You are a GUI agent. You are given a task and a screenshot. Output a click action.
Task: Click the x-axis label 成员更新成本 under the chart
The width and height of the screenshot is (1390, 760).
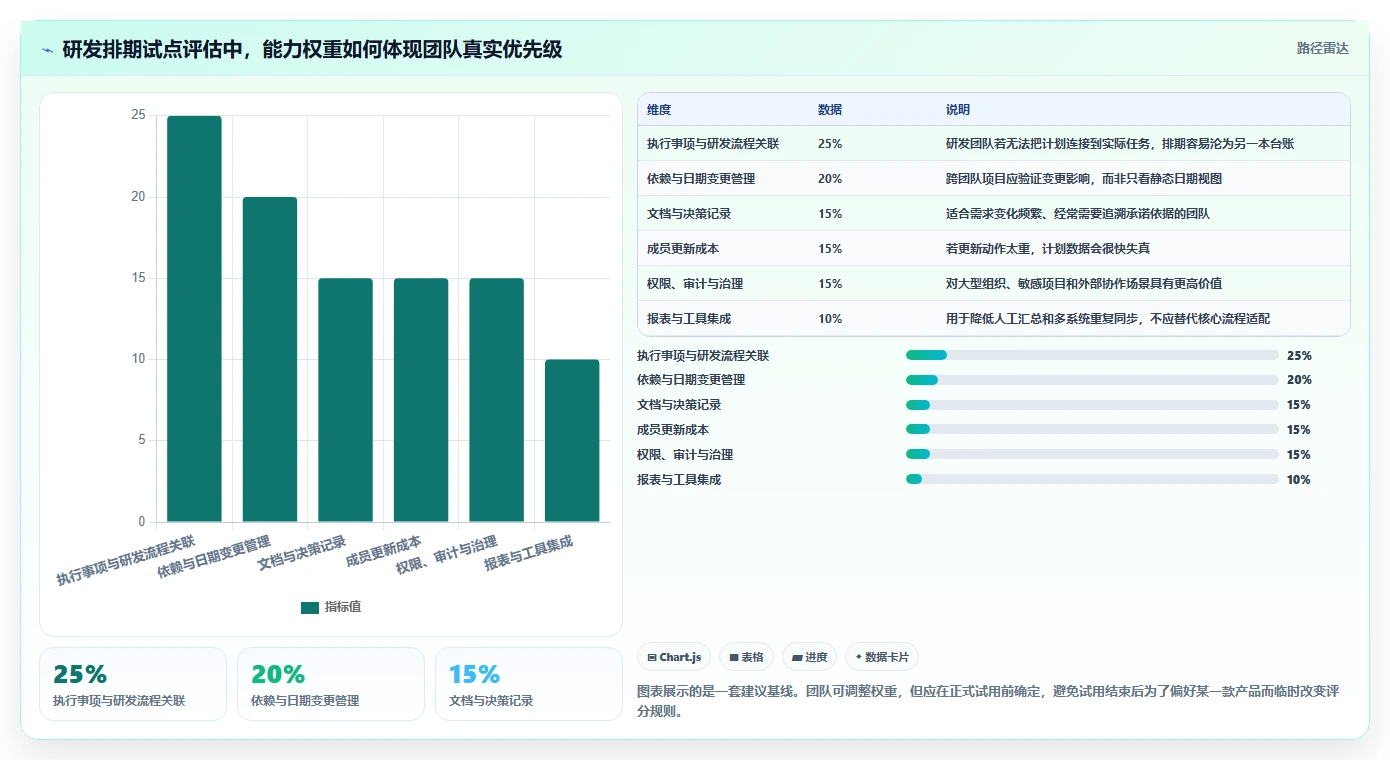[x=384, y=552]
